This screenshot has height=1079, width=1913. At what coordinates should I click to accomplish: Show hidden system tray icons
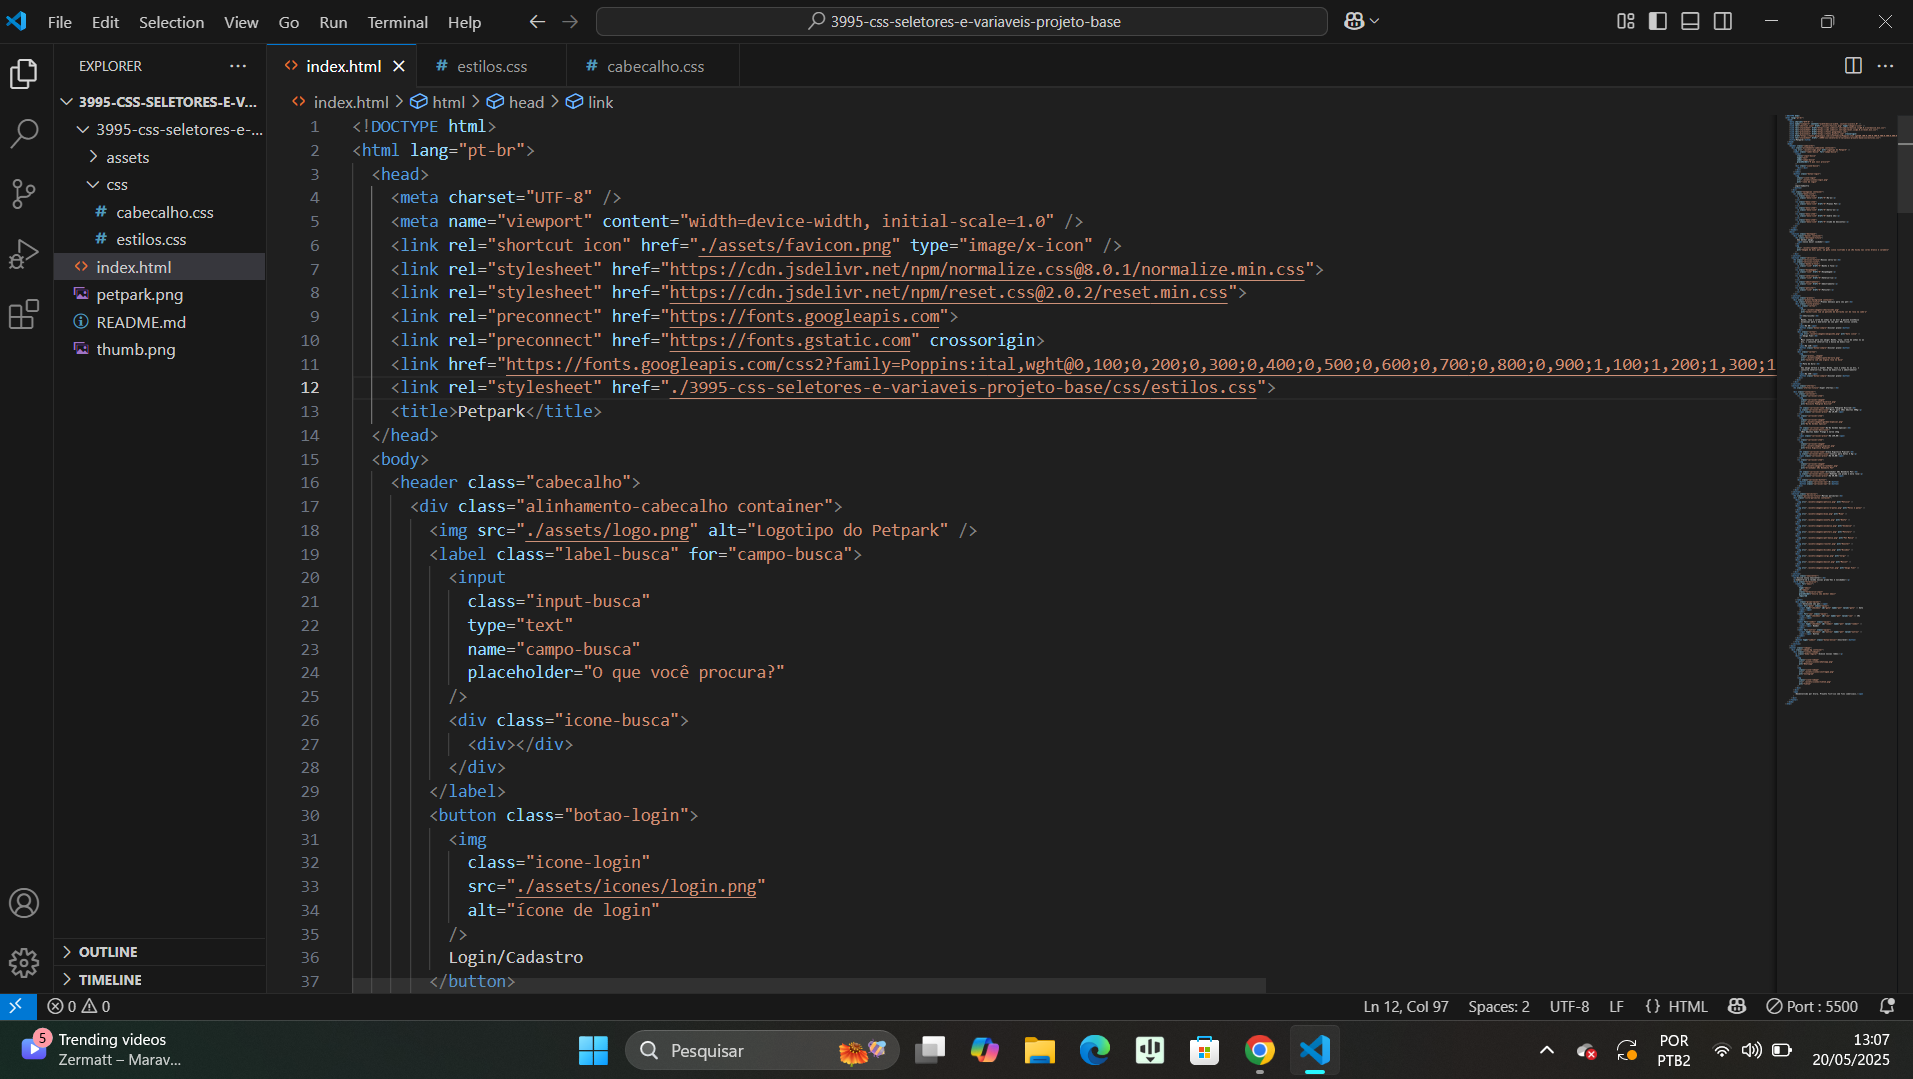pos(1547,1050)
